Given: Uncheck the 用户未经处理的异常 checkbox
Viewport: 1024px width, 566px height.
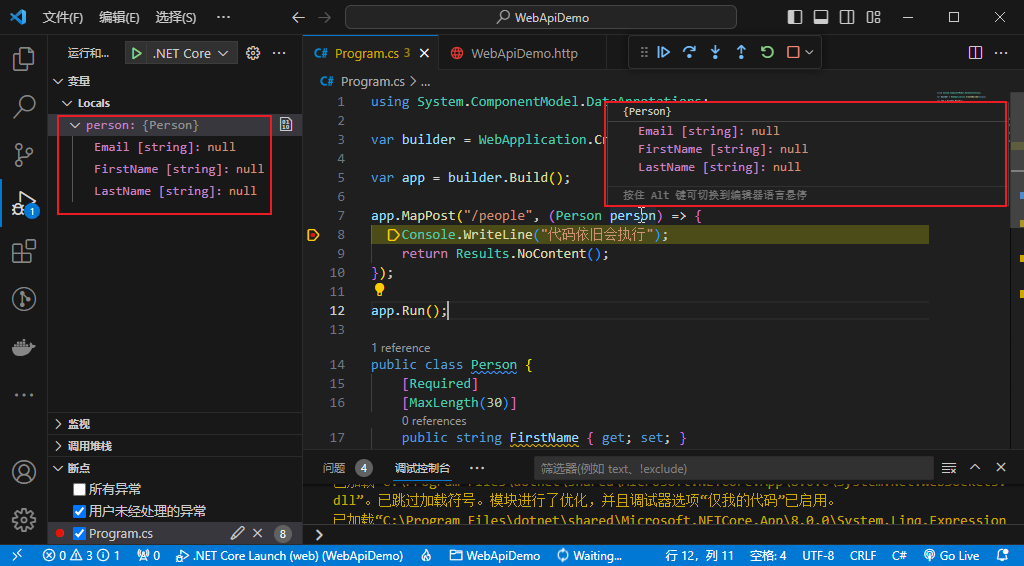Looking at the screenshot, I should pos(80,511).
